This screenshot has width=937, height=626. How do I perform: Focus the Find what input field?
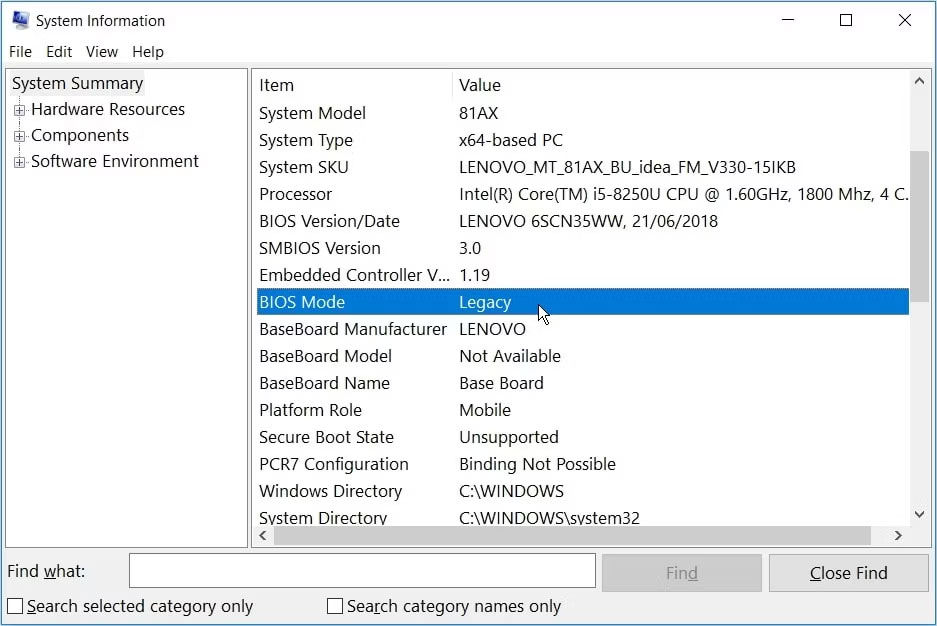coord(362,570)
